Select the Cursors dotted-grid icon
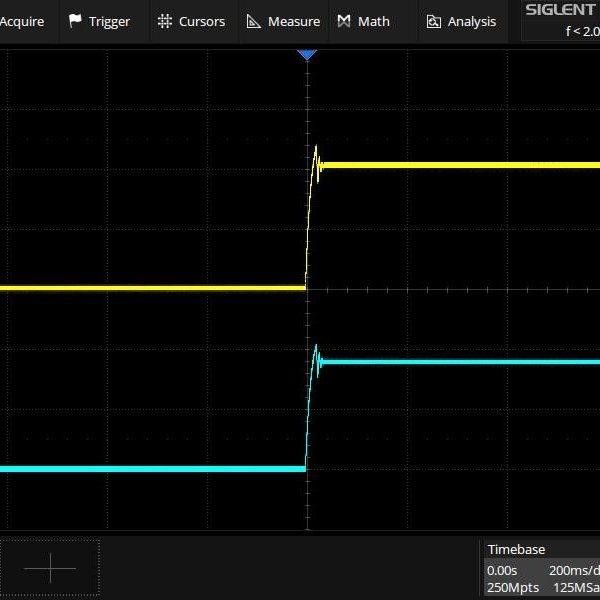Image resolution: width=600 pixels, height=600 pixels. pyautogui.click(x=165, y=21)
